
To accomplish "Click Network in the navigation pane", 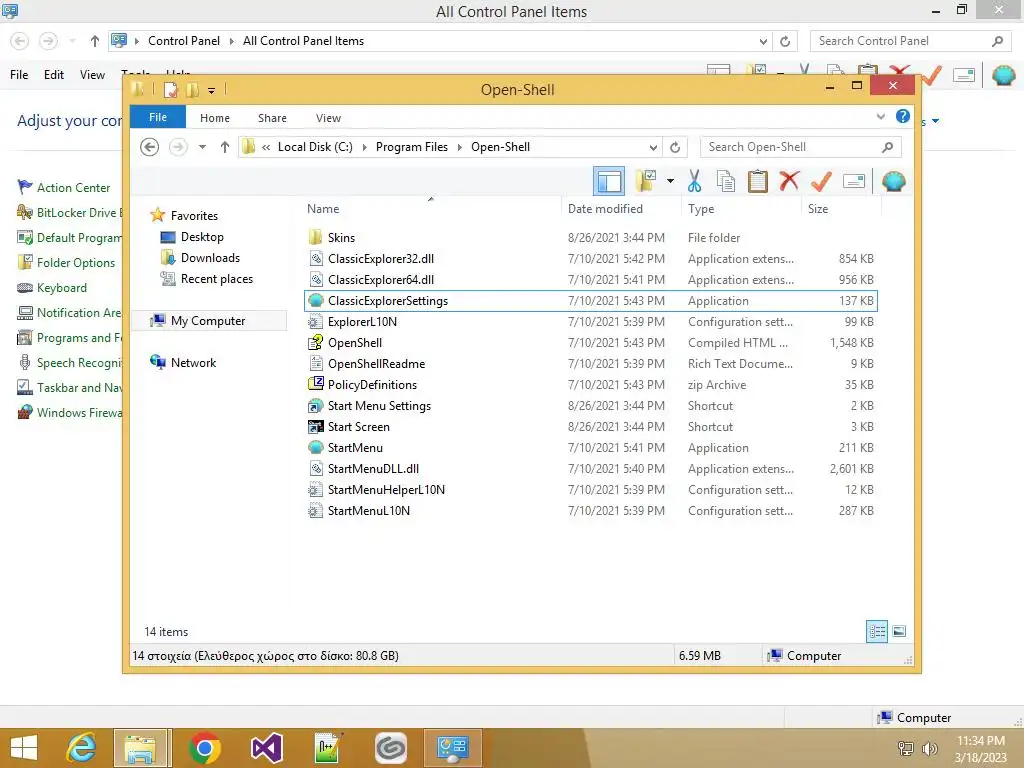I will coord(193,362).
